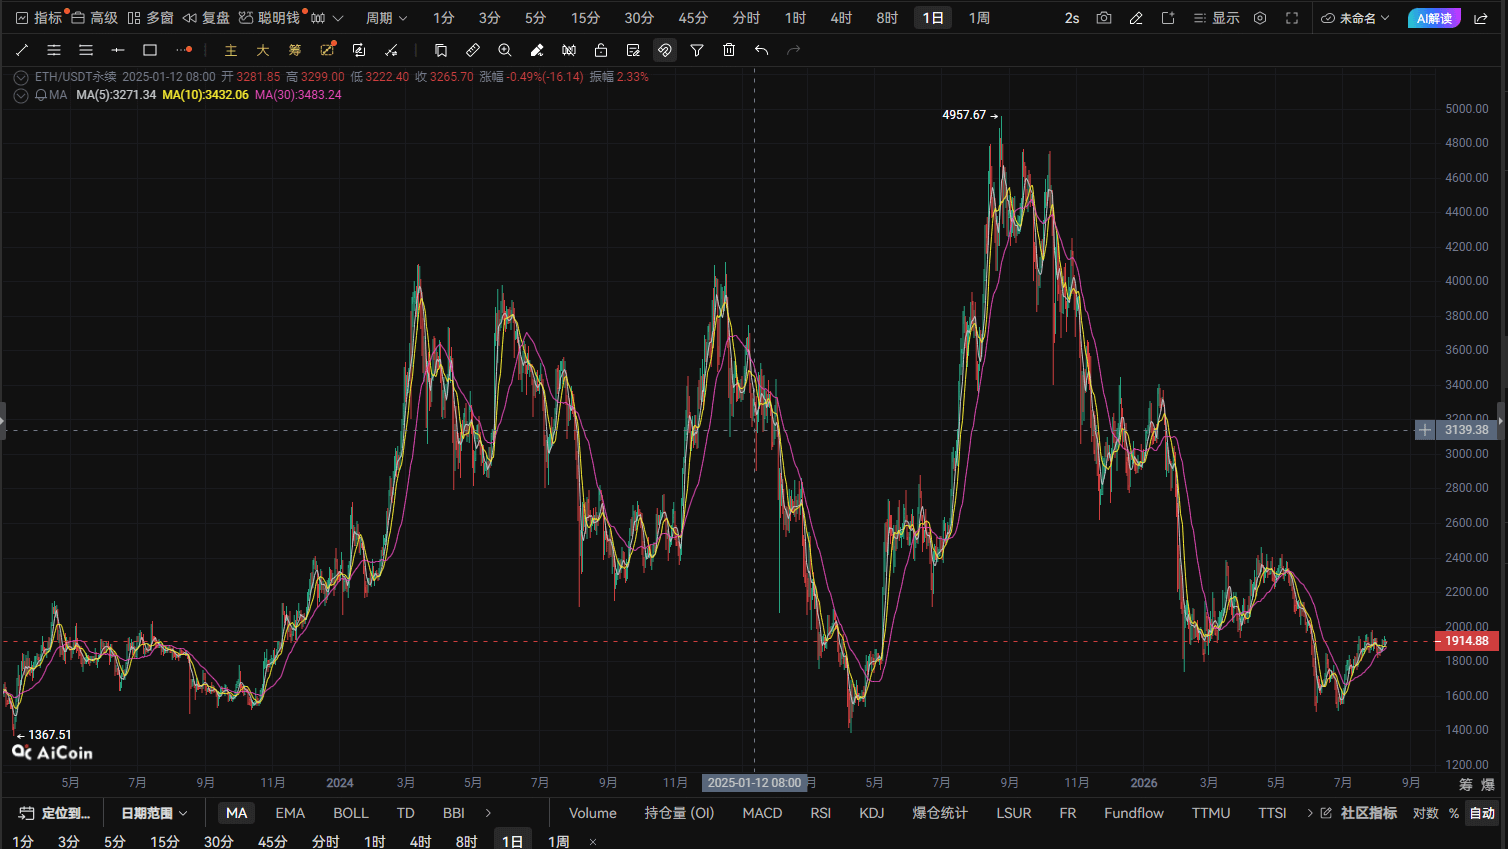The width and height of the screenshot is (1508, 849).
Task: Start 复盘 replay mode
Action: coord(207,18)
